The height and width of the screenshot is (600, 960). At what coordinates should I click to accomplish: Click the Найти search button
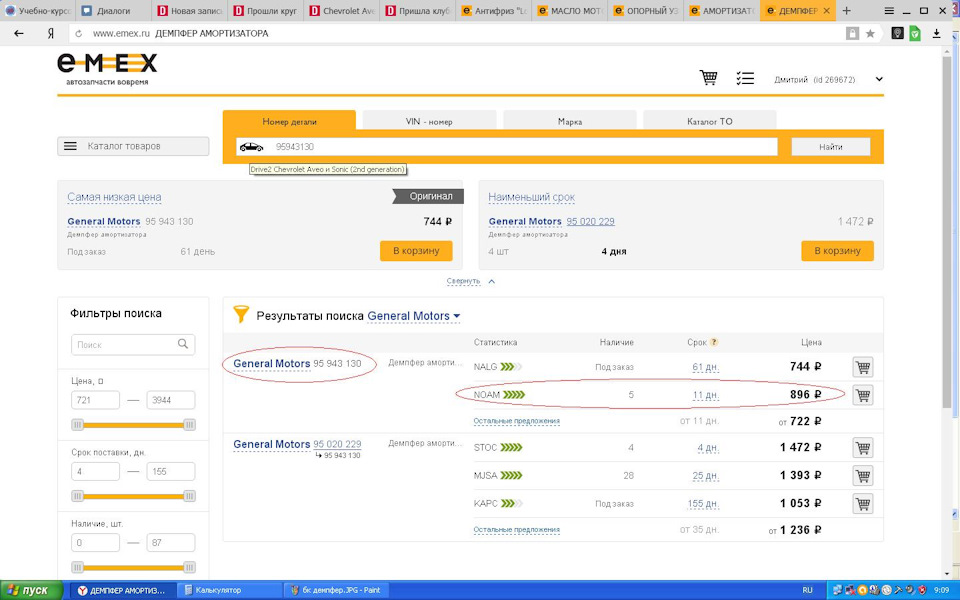(831, 147)
